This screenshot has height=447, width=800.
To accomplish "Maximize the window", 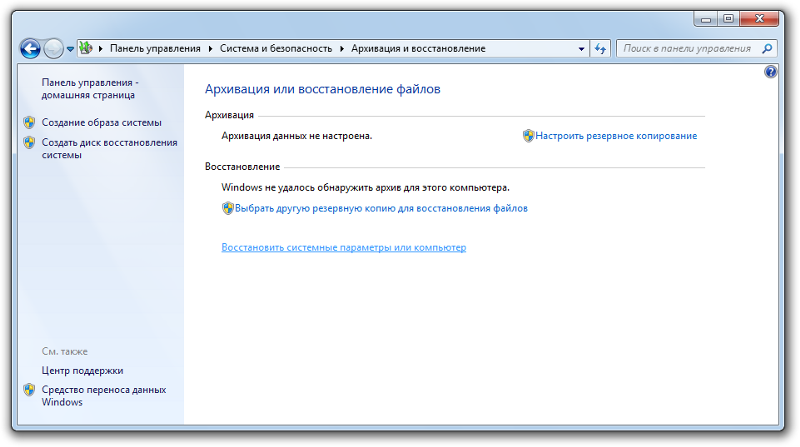I will pyautogui.click(x=729, y=19).
